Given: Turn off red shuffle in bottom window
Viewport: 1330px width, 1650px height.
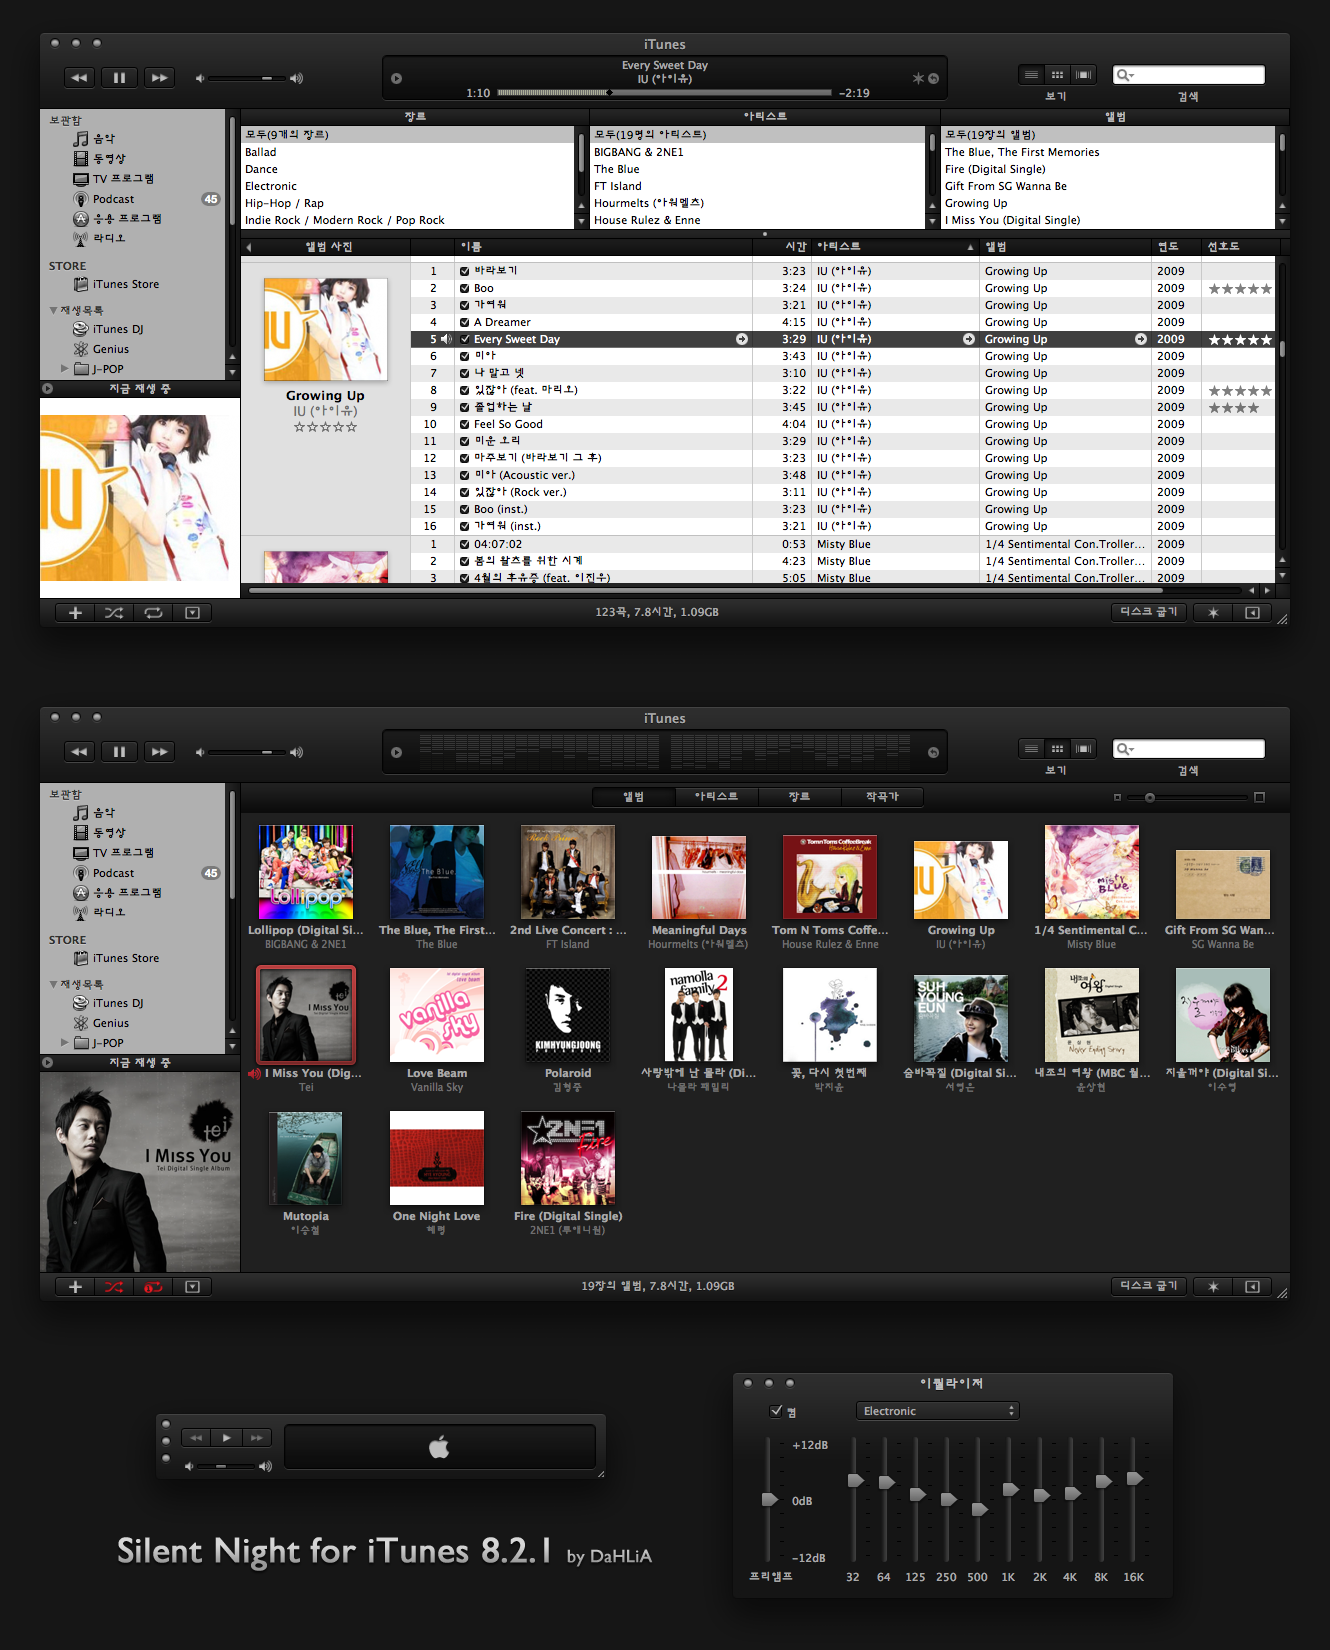Looking at the screenshot, I should [x=114, y=1287].
